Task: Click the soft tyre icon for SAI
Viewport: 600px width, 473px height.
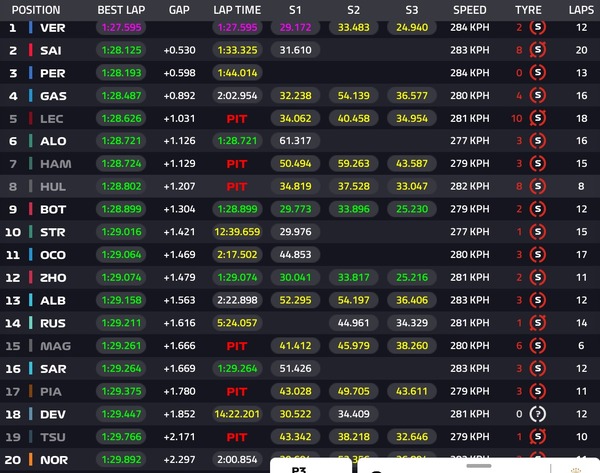Action: click(538, 50)
